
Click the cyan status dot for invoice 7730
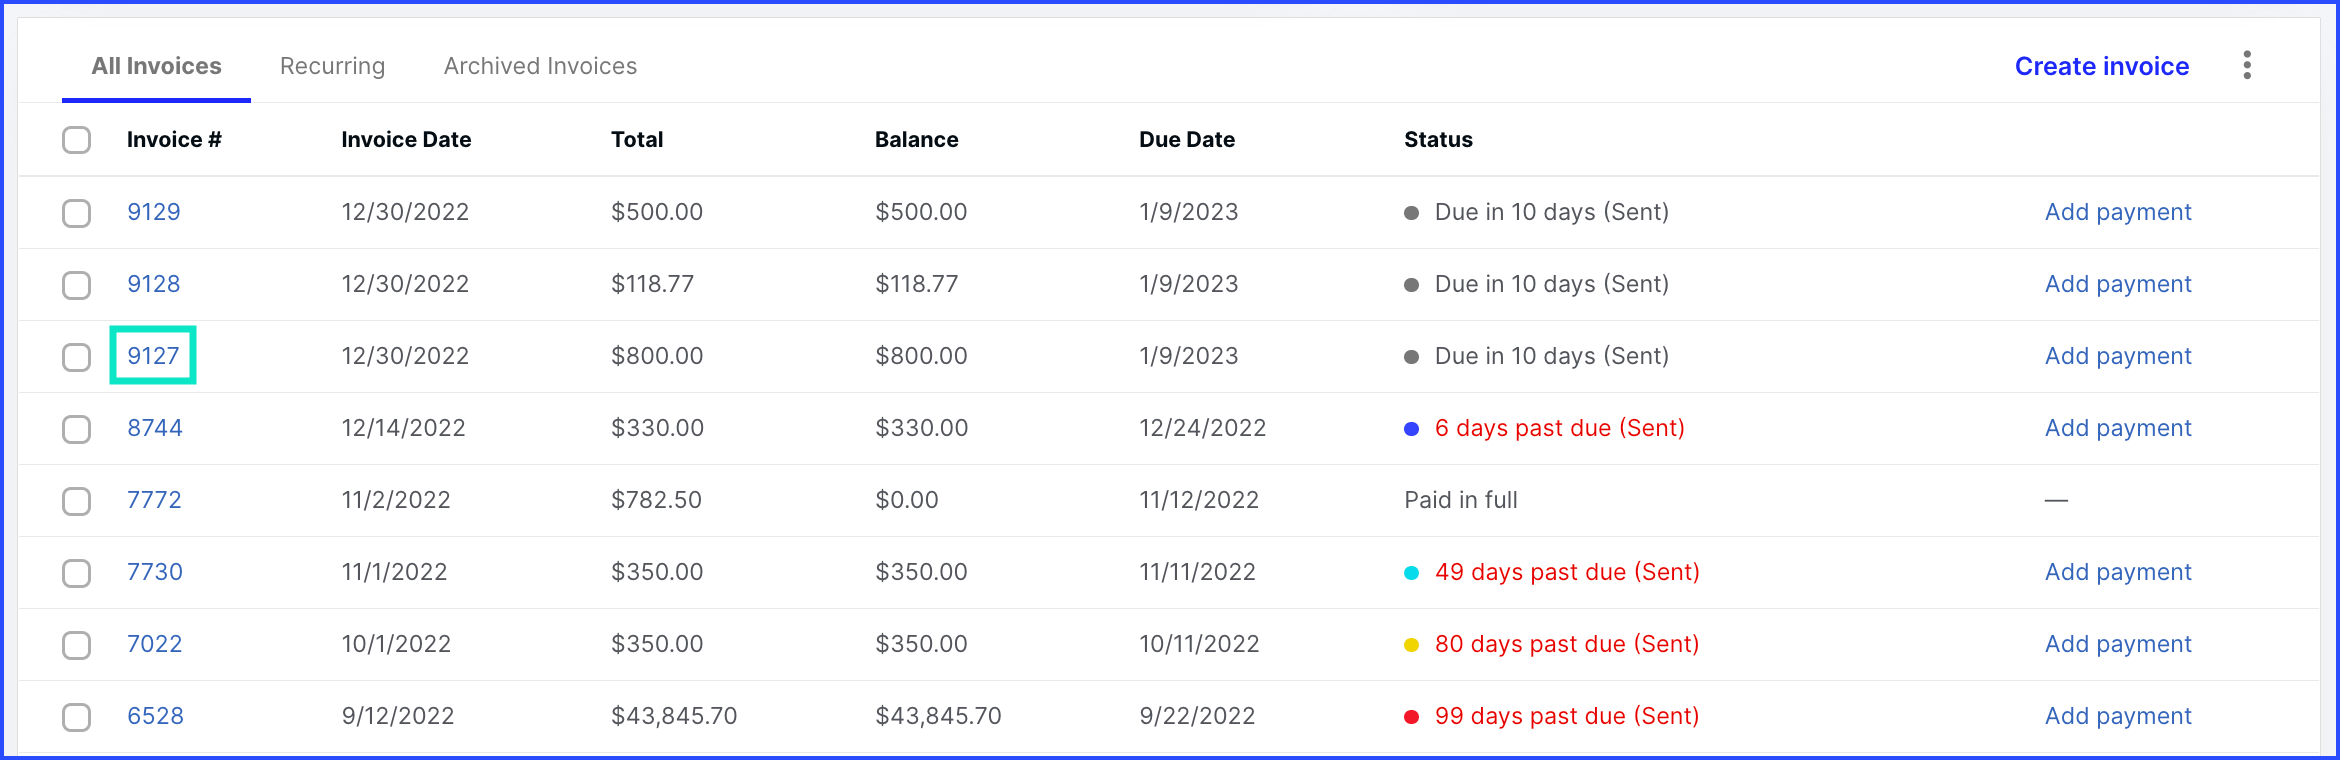[1411, 573]
